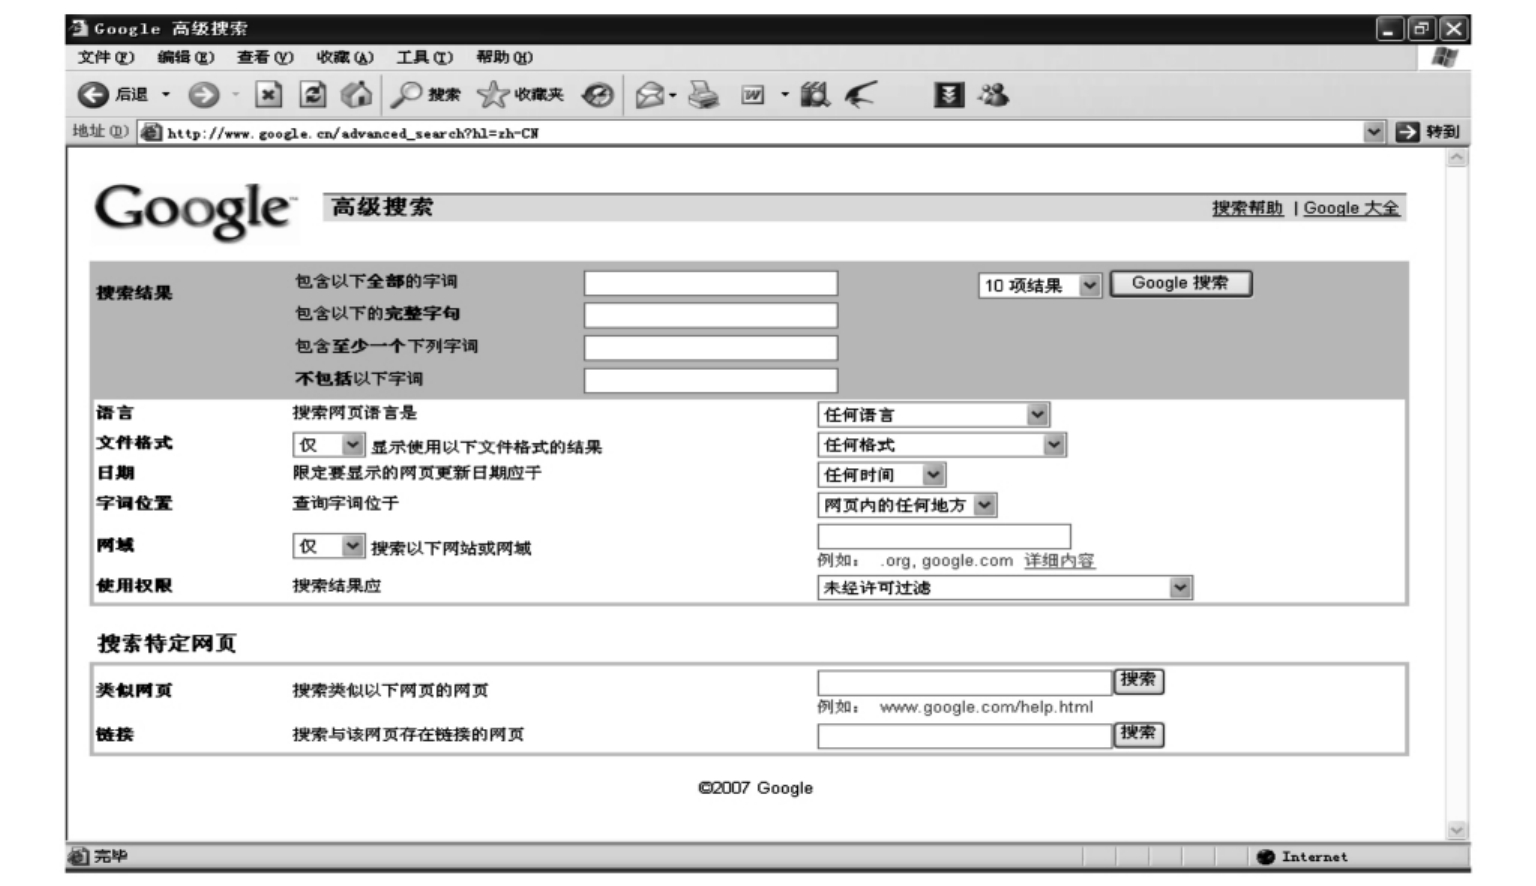Open the 任何时间 date dropdown
Screen dimensions: 1536x886
[881, 475]
